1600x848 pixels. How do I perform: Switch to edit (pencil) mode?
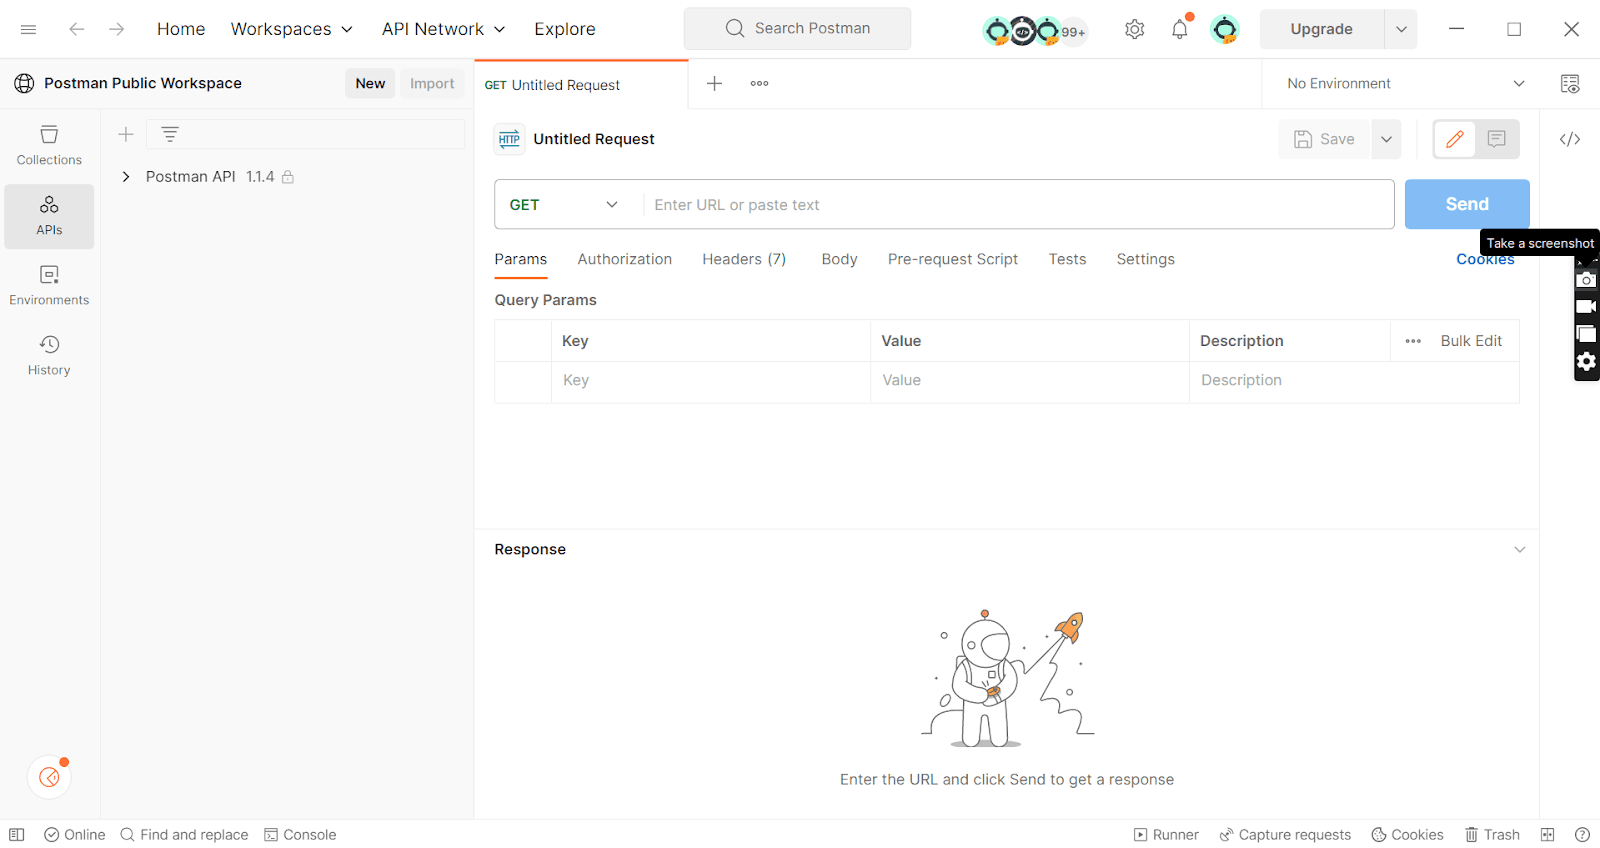[x=1455, y=139]
